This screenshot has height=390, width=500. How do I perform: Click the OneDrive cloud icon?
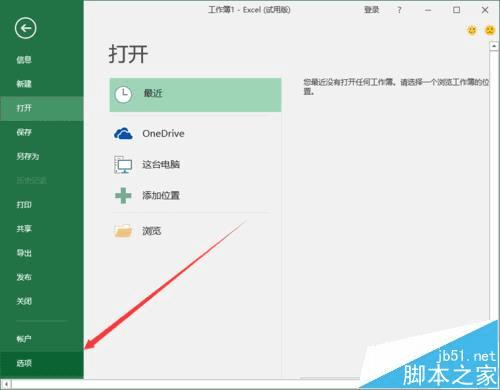[x=123, y=133]
